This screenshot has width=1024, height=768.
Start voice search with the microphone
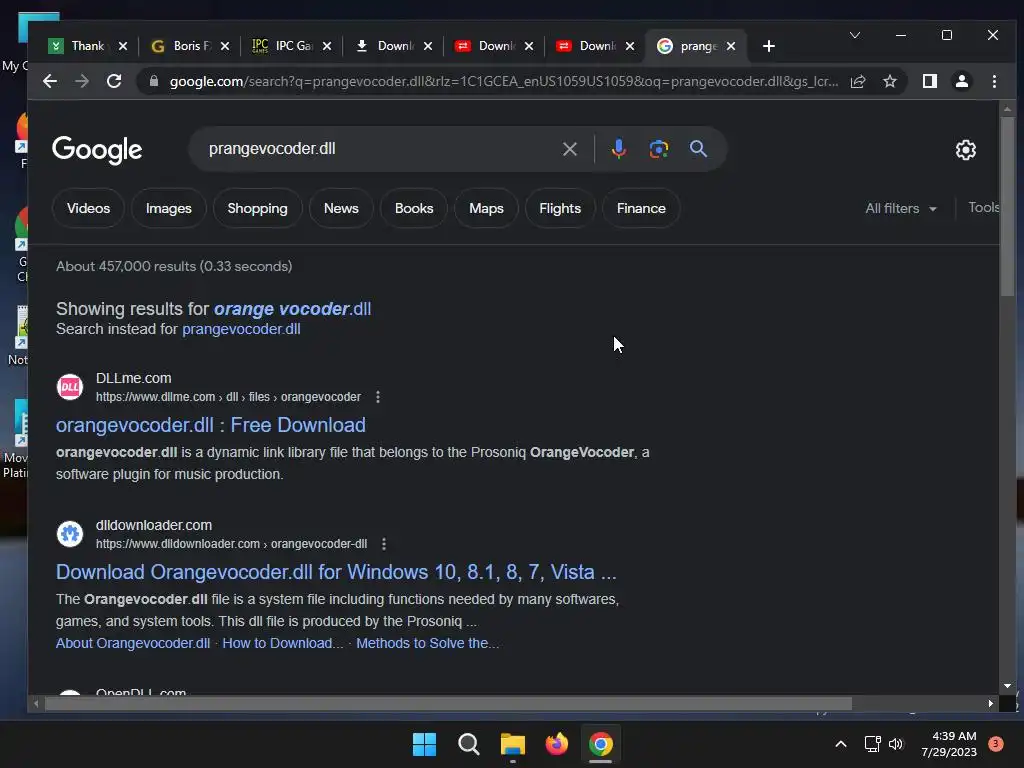pos(618,149)
